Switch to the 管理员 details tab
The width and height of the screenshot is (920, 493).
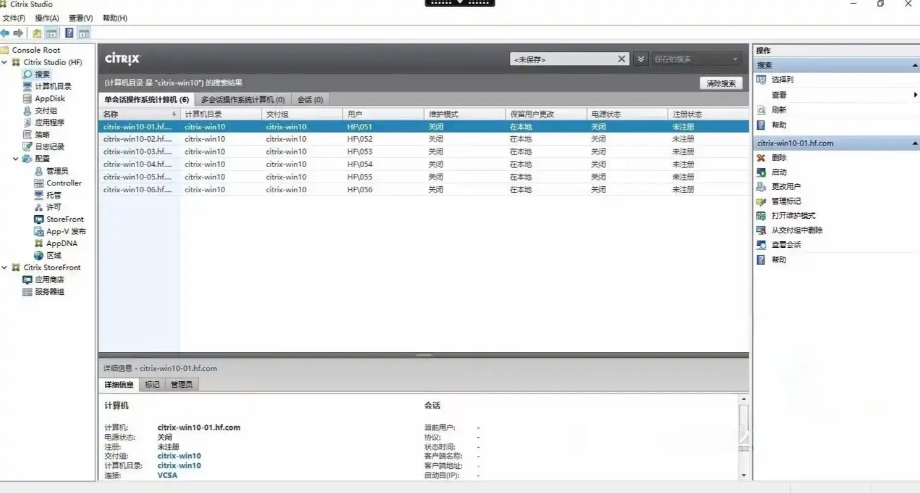tap(181, 384)
